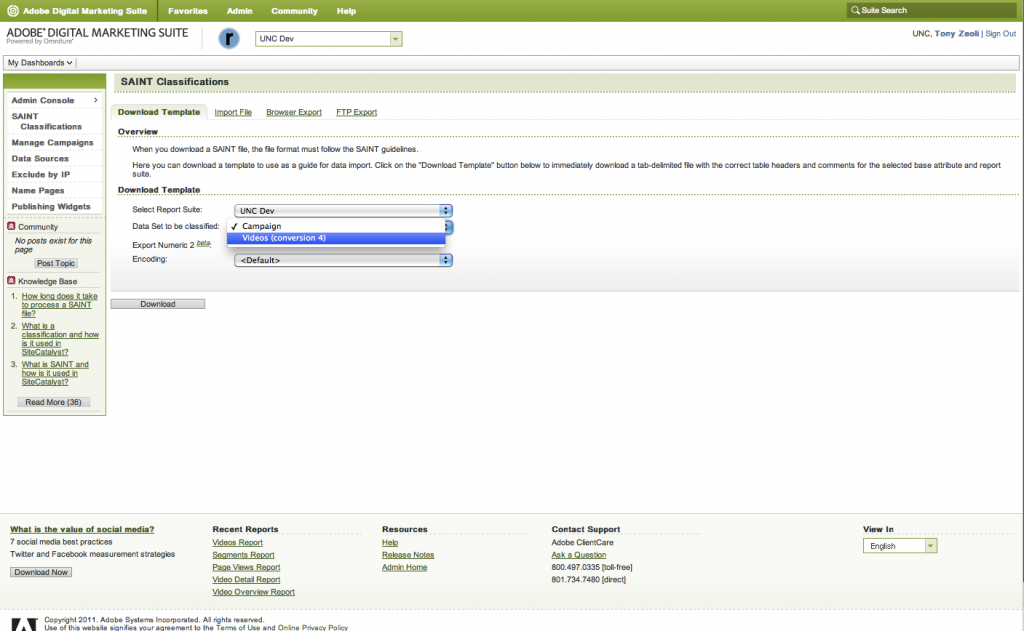The height and width of the screenshot is (631, 1024).
Task: Expand the My Dashboards dropdown
Action: point(40,63)
